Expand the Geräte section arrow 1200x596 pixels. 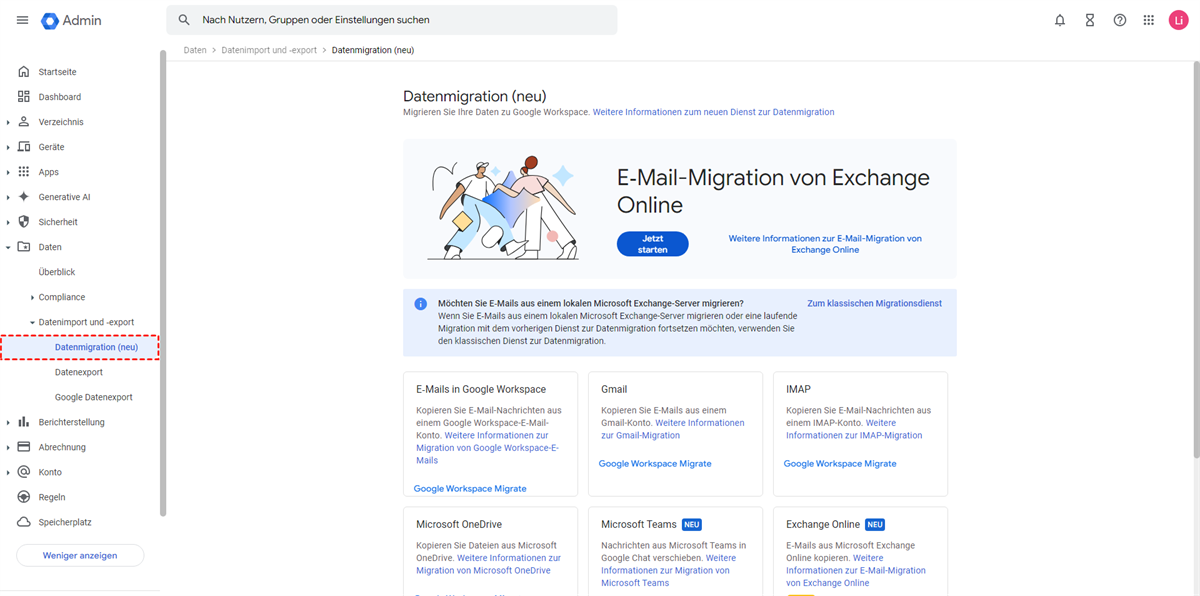[x=8, y=147]
